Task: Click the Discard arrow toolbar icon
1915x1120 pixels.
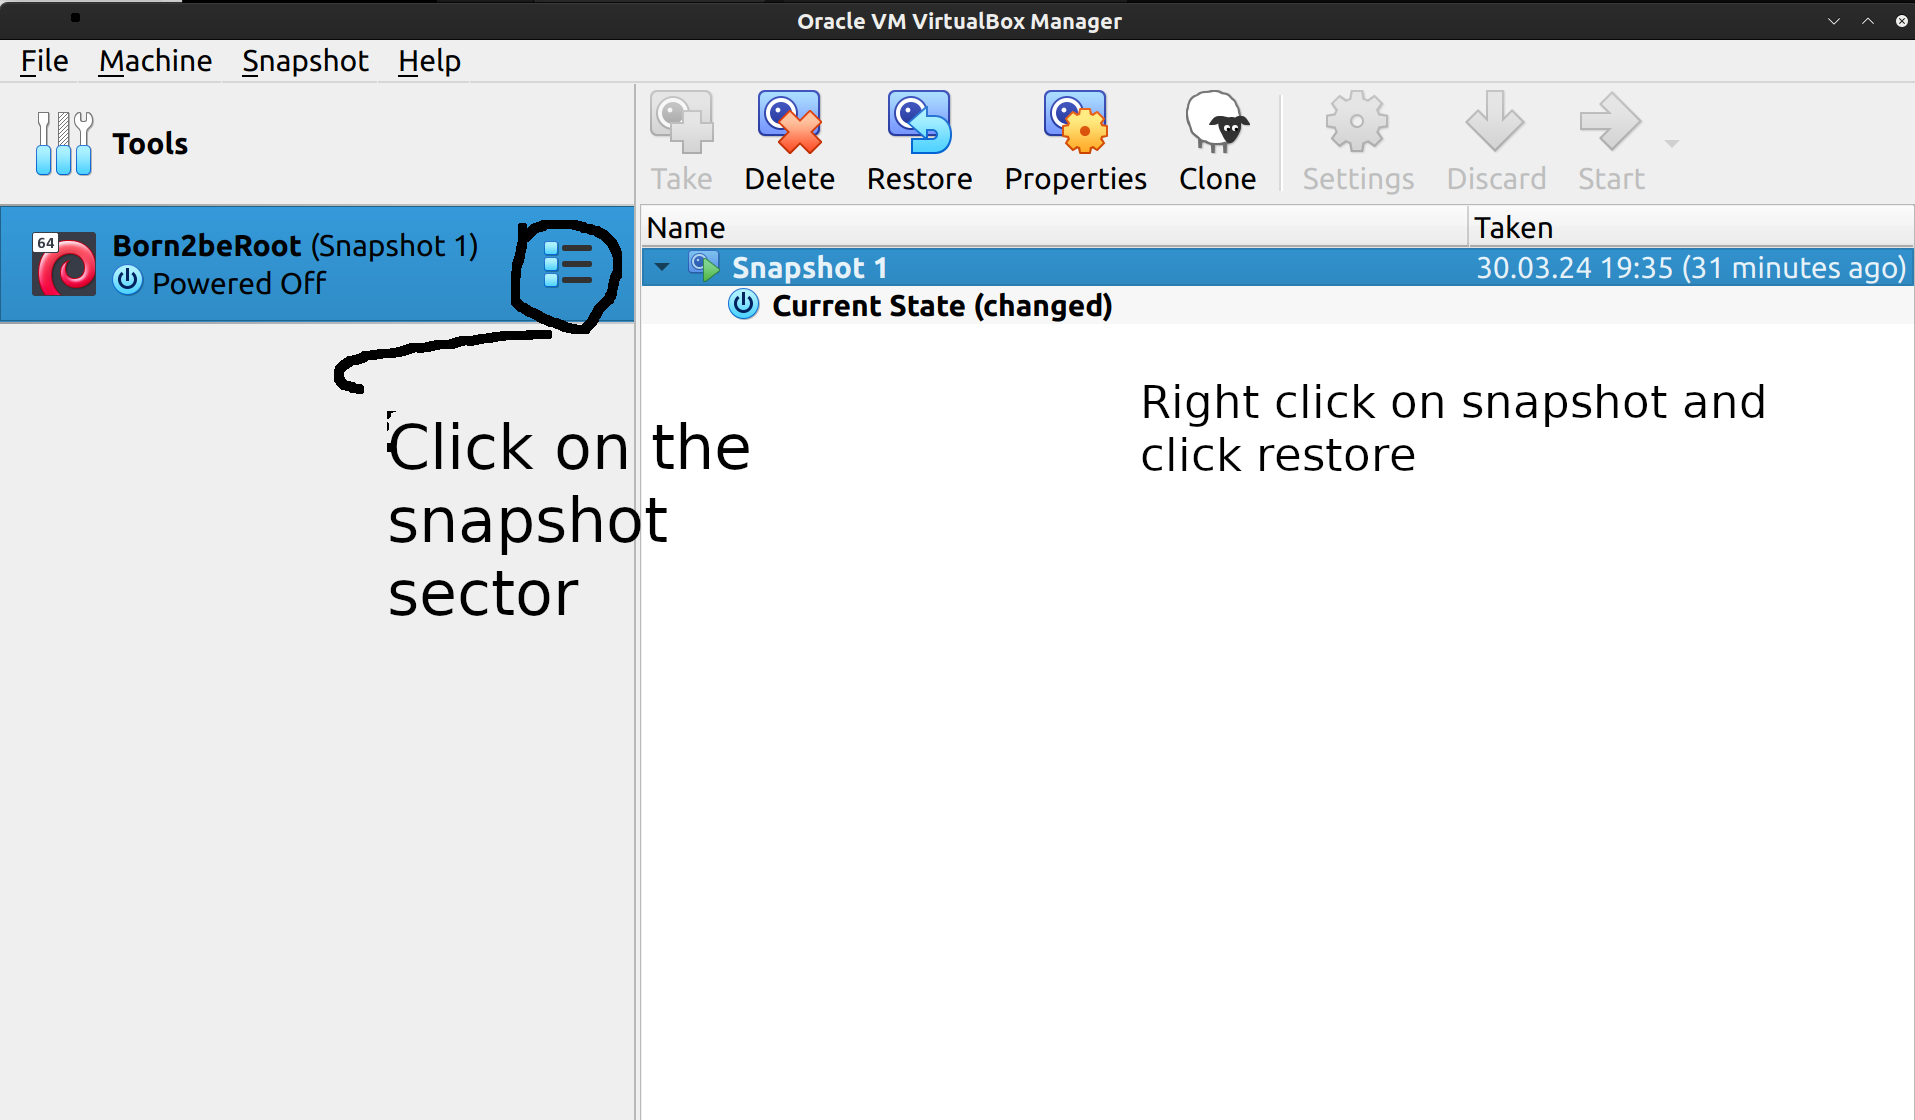Action: pos(1495,123)
